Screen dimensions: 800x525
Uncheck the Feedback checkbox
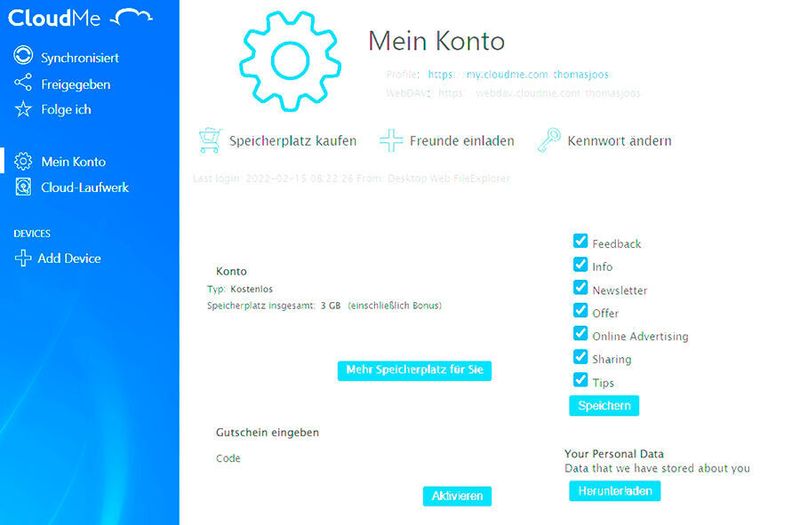point(580,241)
